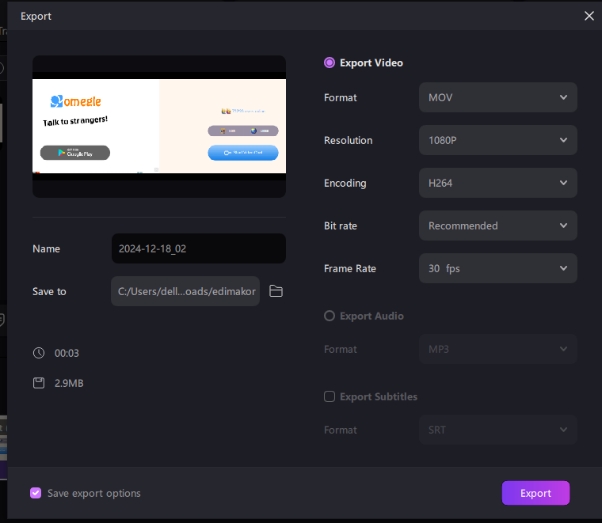Open the MOV format dropdown
602x523 pixels.
(x=497, y=98)
